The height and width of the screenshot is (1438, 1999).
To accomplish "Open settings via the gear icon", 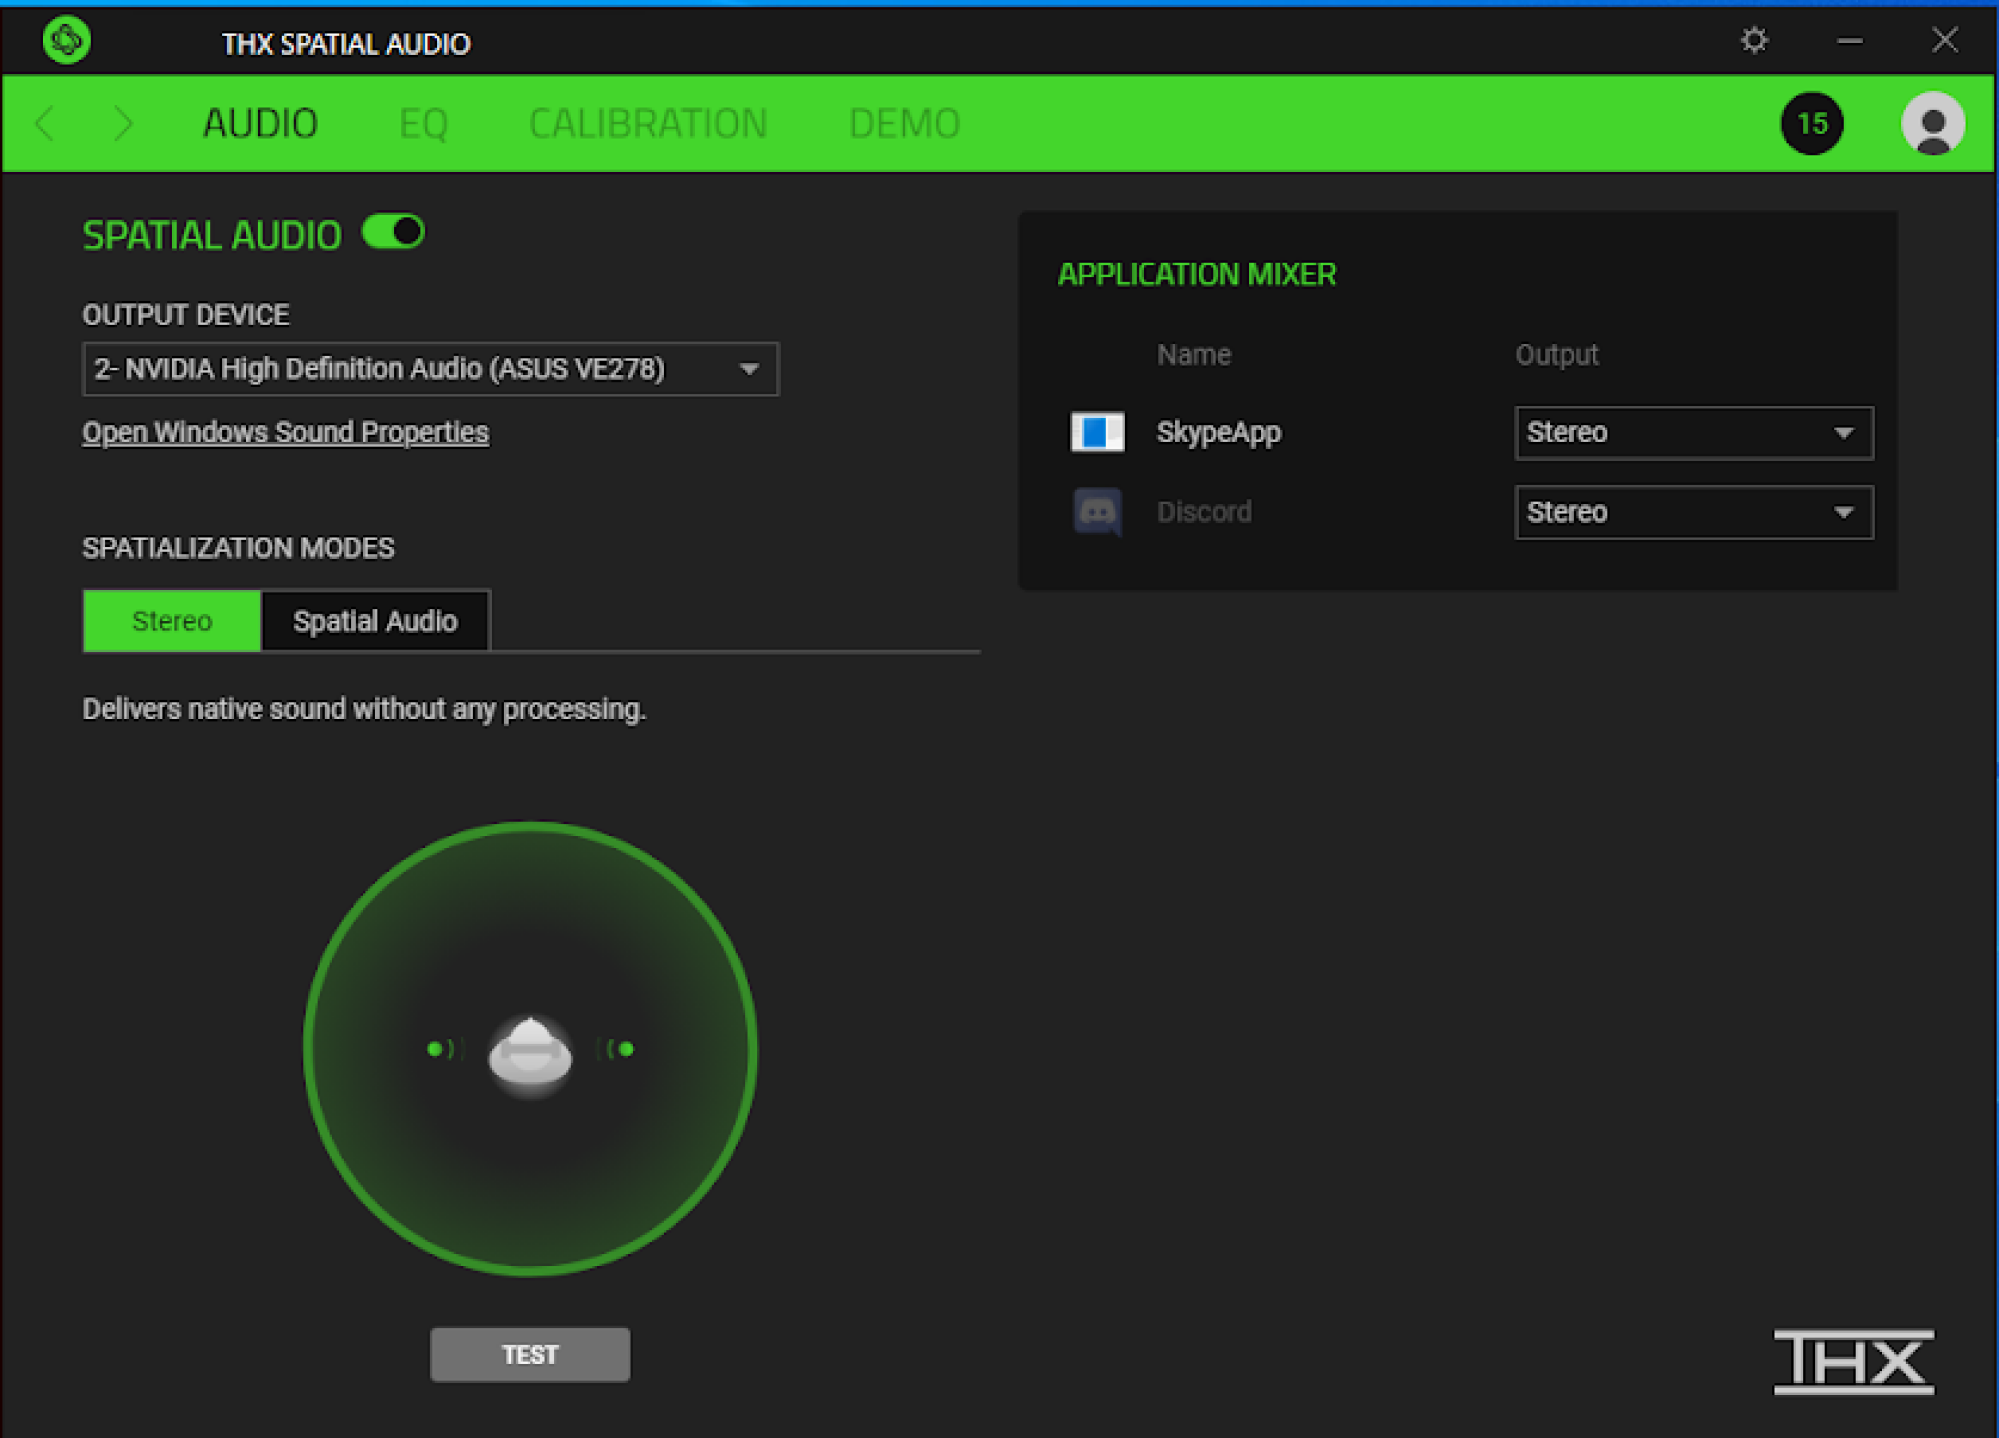I will pyautogui.click(x=1754, y=40).
